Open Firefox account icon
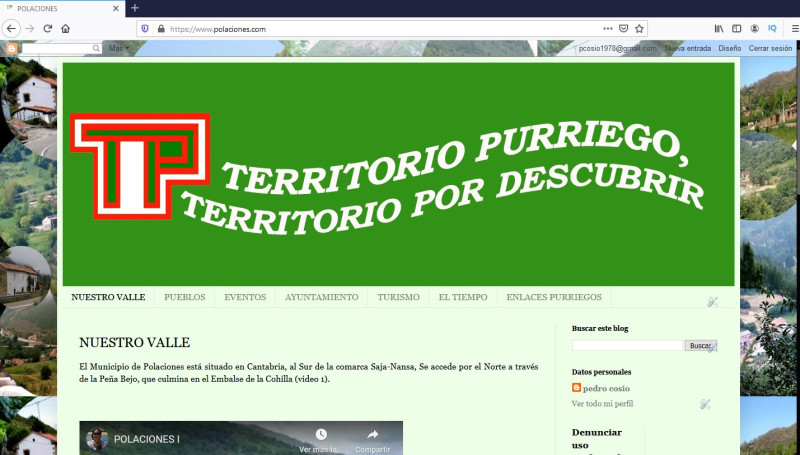The image size is (800, 455). click(x=755, y=29)
